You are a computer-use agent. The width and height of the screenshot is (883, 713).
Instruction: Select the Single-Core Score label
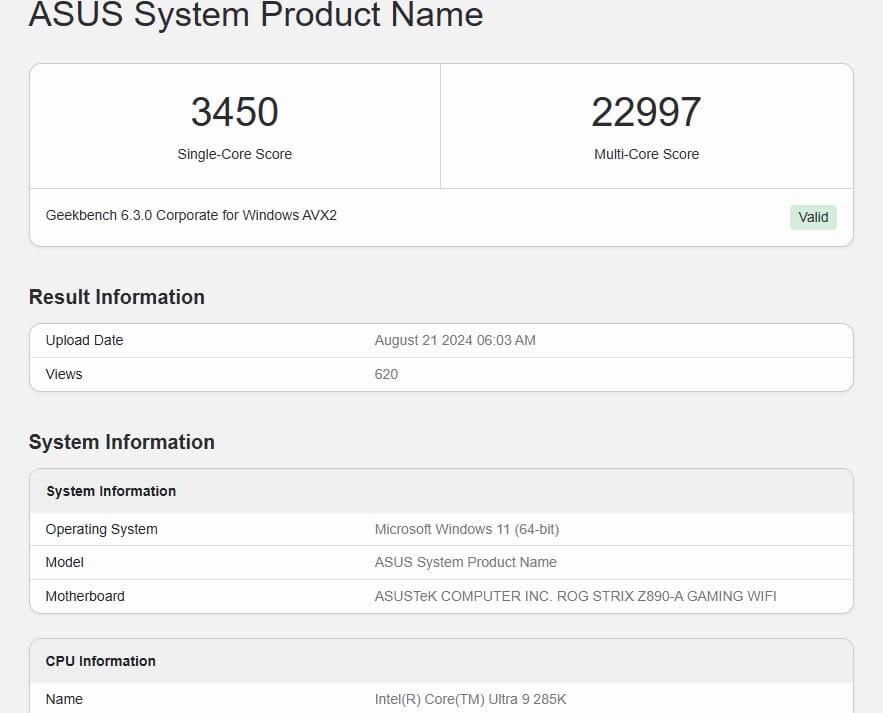(x=234, y=154)
